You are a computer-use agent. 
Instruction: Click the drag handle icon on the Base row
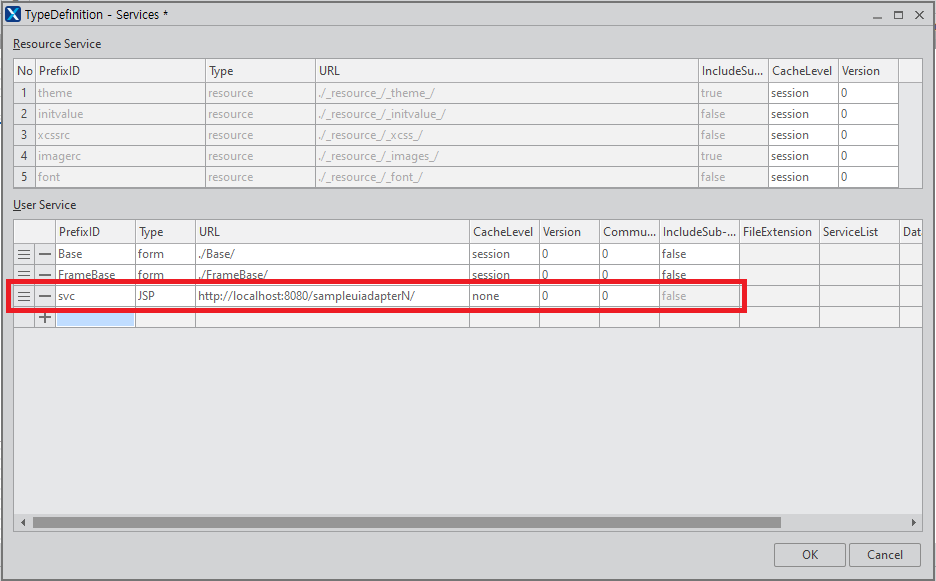coord(24,254)
